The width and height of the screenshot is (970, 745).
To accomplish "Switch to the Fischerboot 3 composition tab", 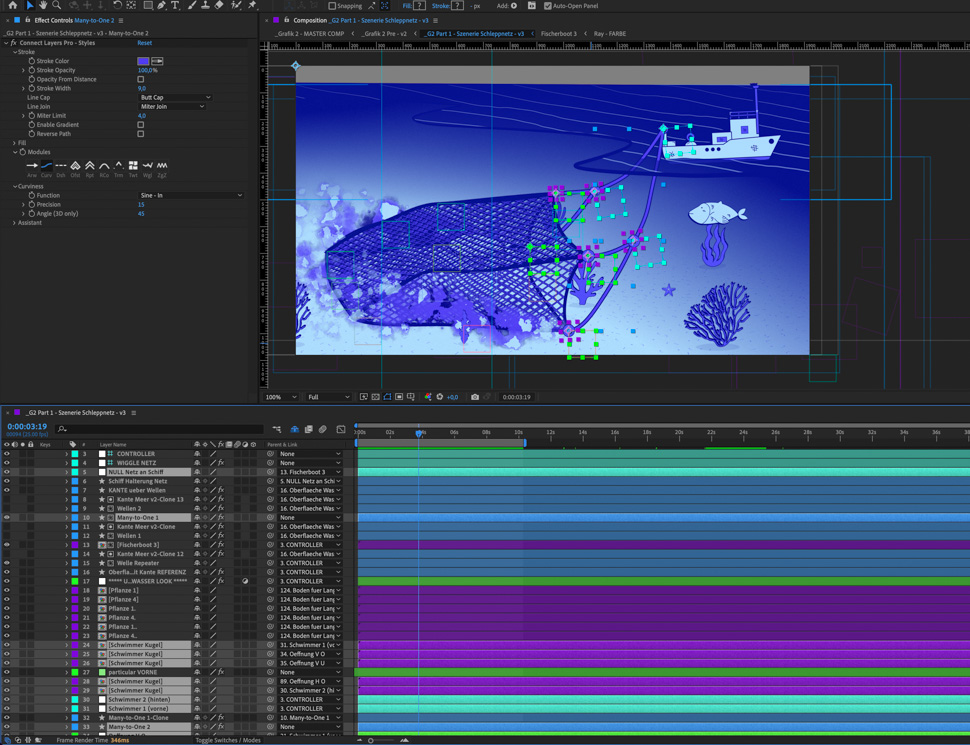I will click(x=559, y=34).
